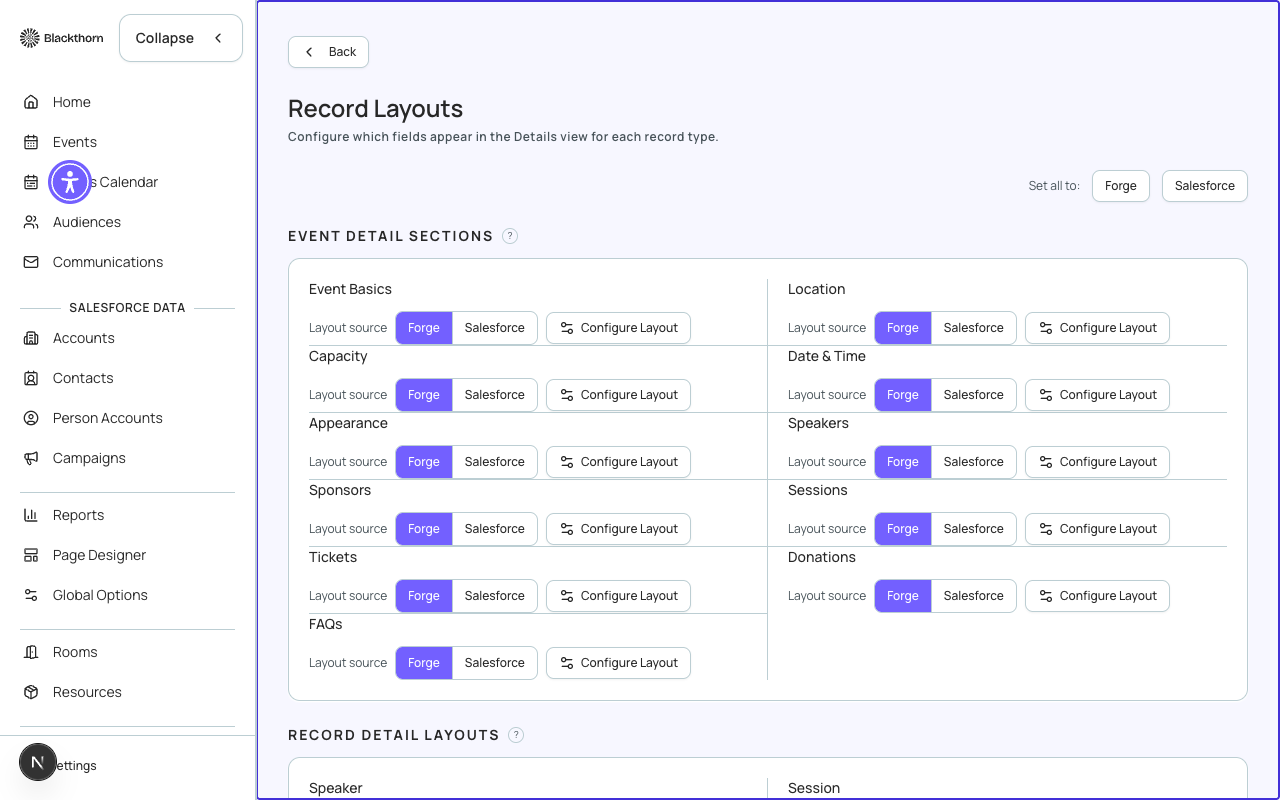Click the Communications envelope icon
This screenshot has width=1280, height=800.
[31, 262]
